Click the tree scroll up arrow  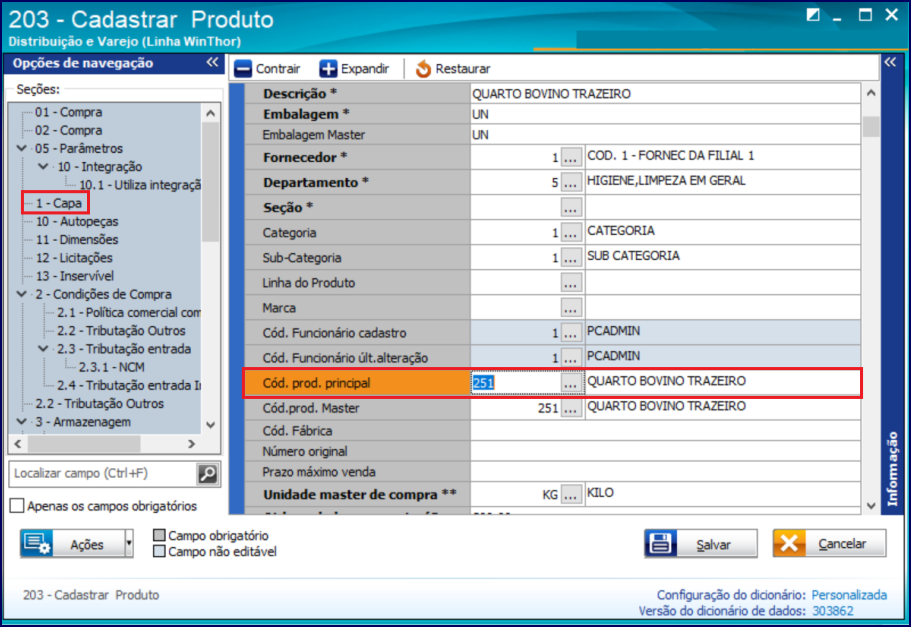(x=210, y=113)
